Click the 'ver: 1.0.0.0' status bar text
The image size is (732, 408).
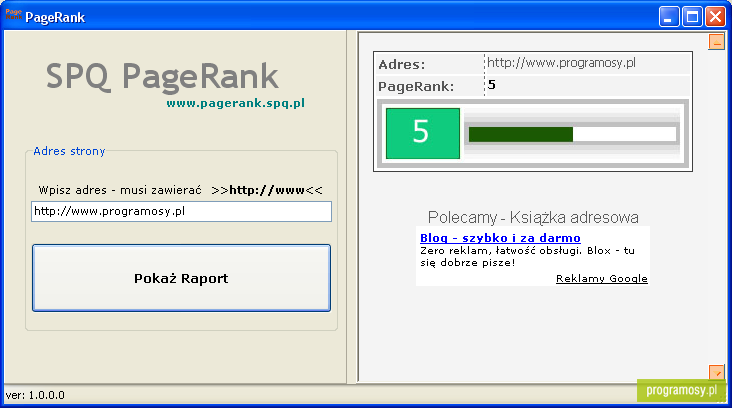tap(35, 395)
